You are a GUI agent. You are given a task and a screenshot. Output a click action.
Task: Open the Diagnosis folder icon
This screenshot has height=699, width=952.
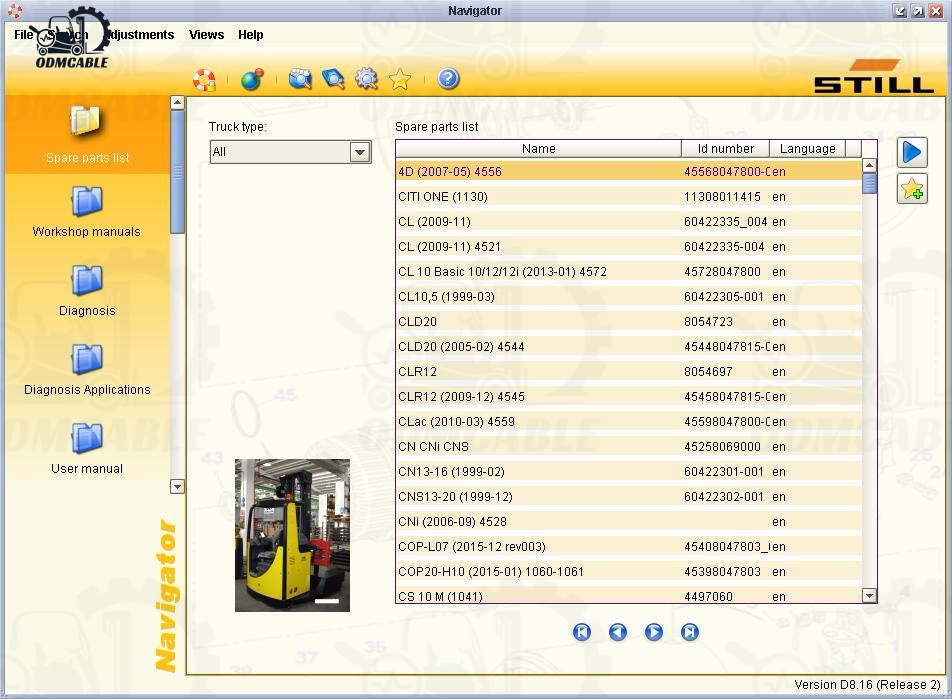click(x=87, y=281)
